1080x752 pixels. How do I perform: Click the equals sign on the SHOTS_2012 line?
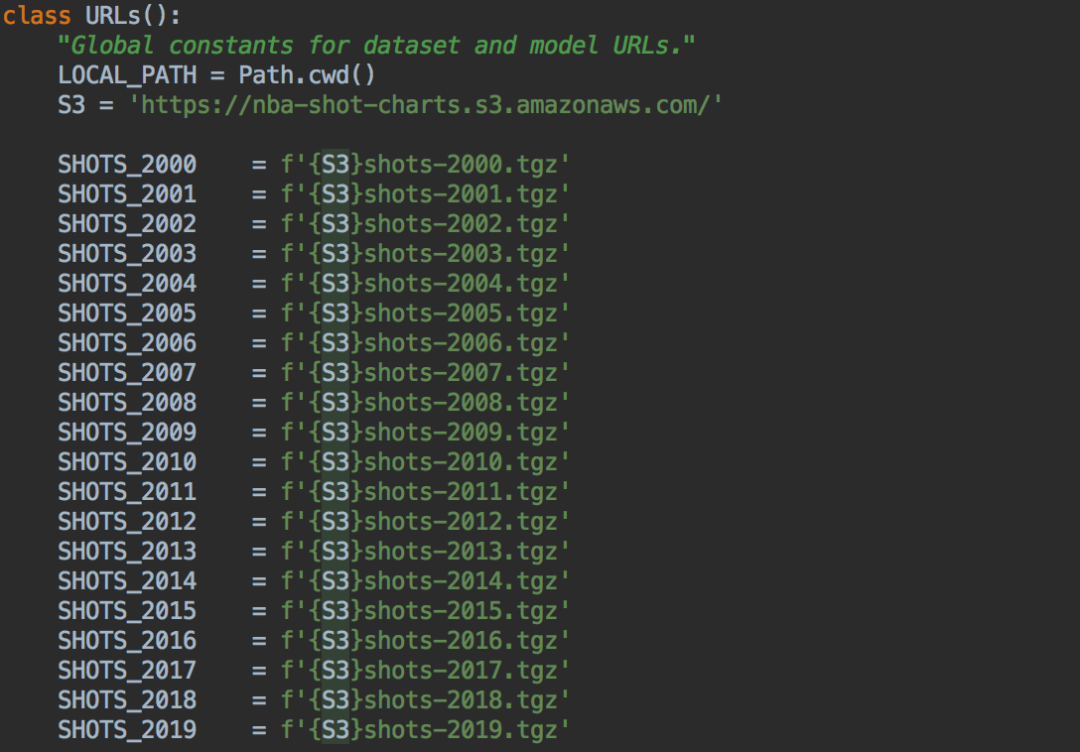pos(259,521)
